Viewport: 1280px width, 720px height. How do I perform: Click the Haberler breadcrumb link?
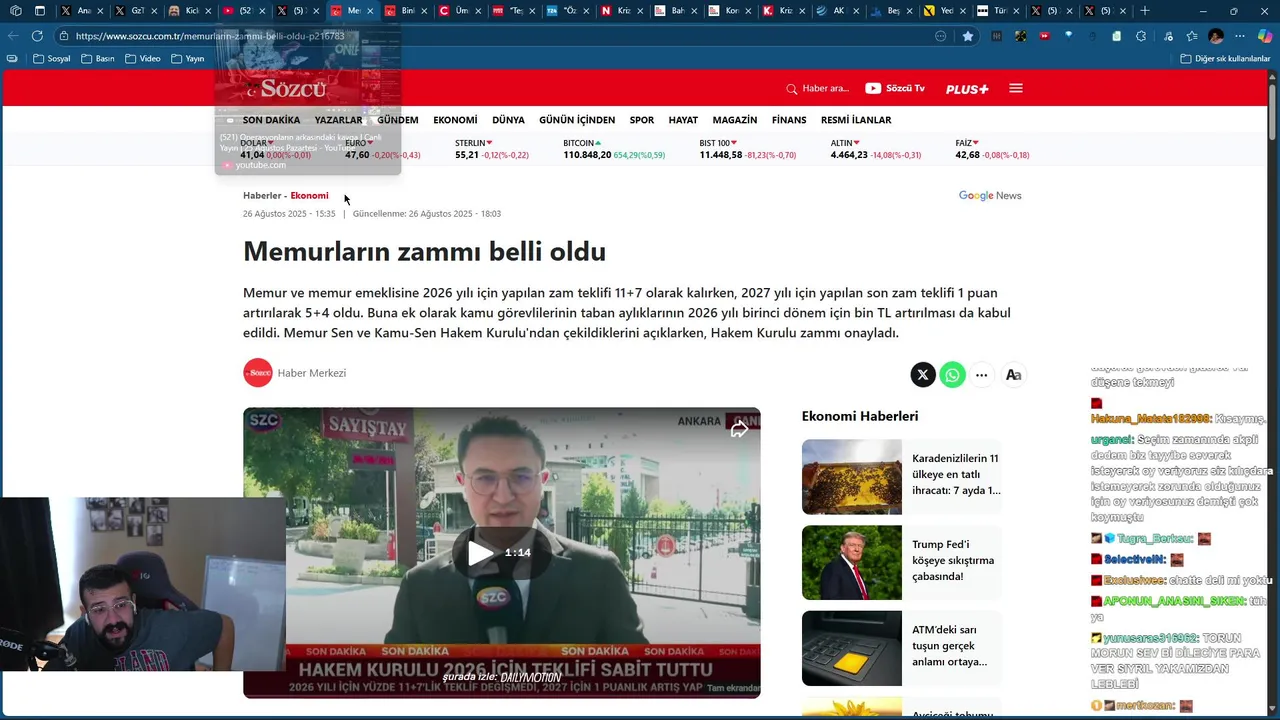262,196
